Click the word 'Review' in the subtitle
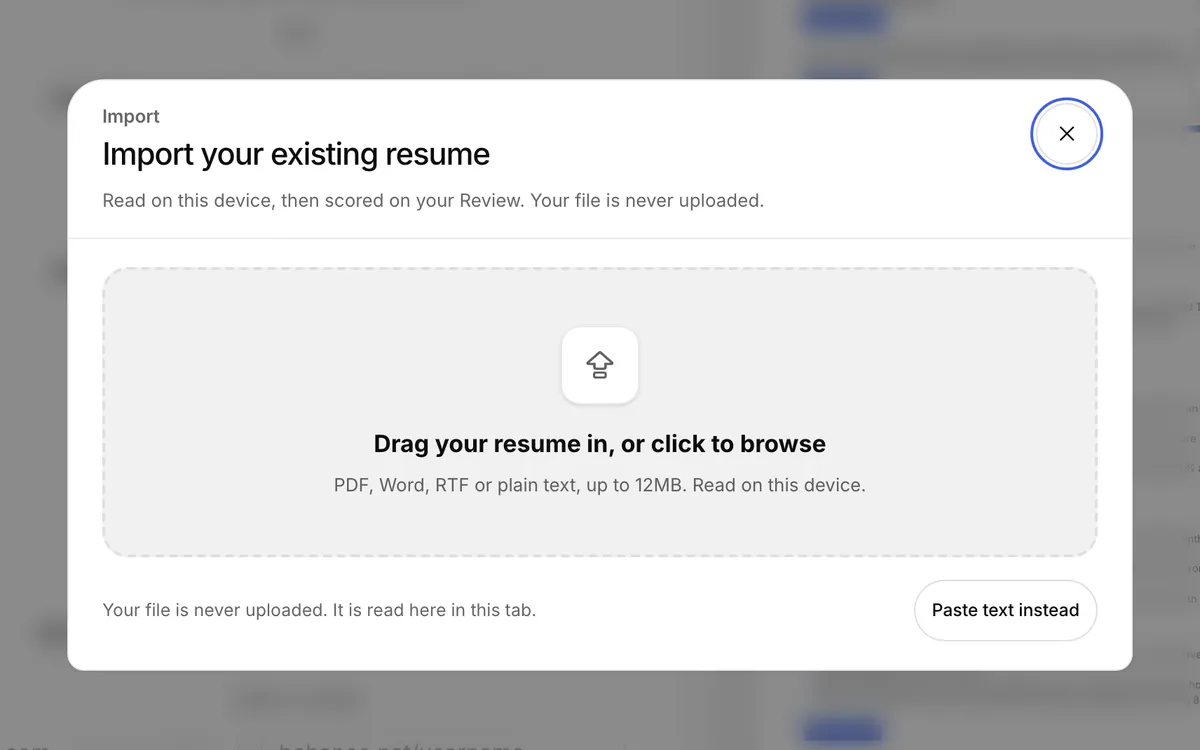The width and height of the screenshot is (1200, 750). (491, 200)
